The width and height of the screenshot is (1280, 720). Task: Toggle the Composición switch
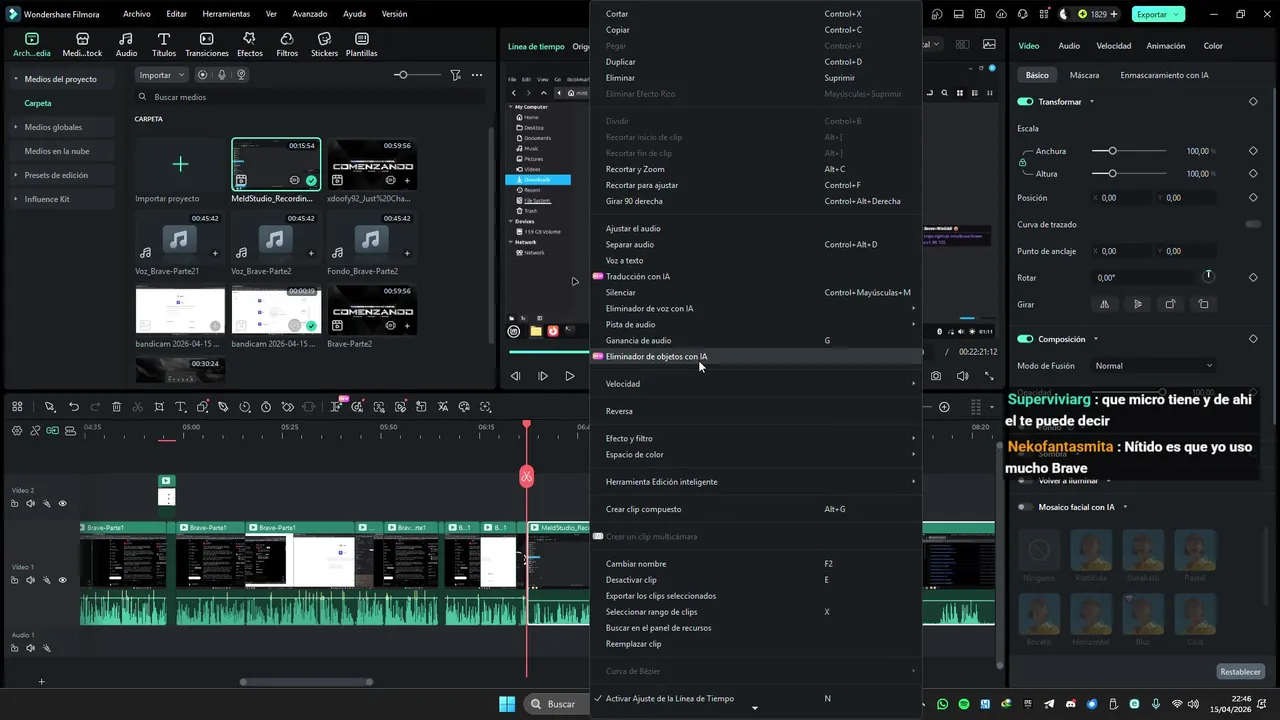tap(1025, 339)
